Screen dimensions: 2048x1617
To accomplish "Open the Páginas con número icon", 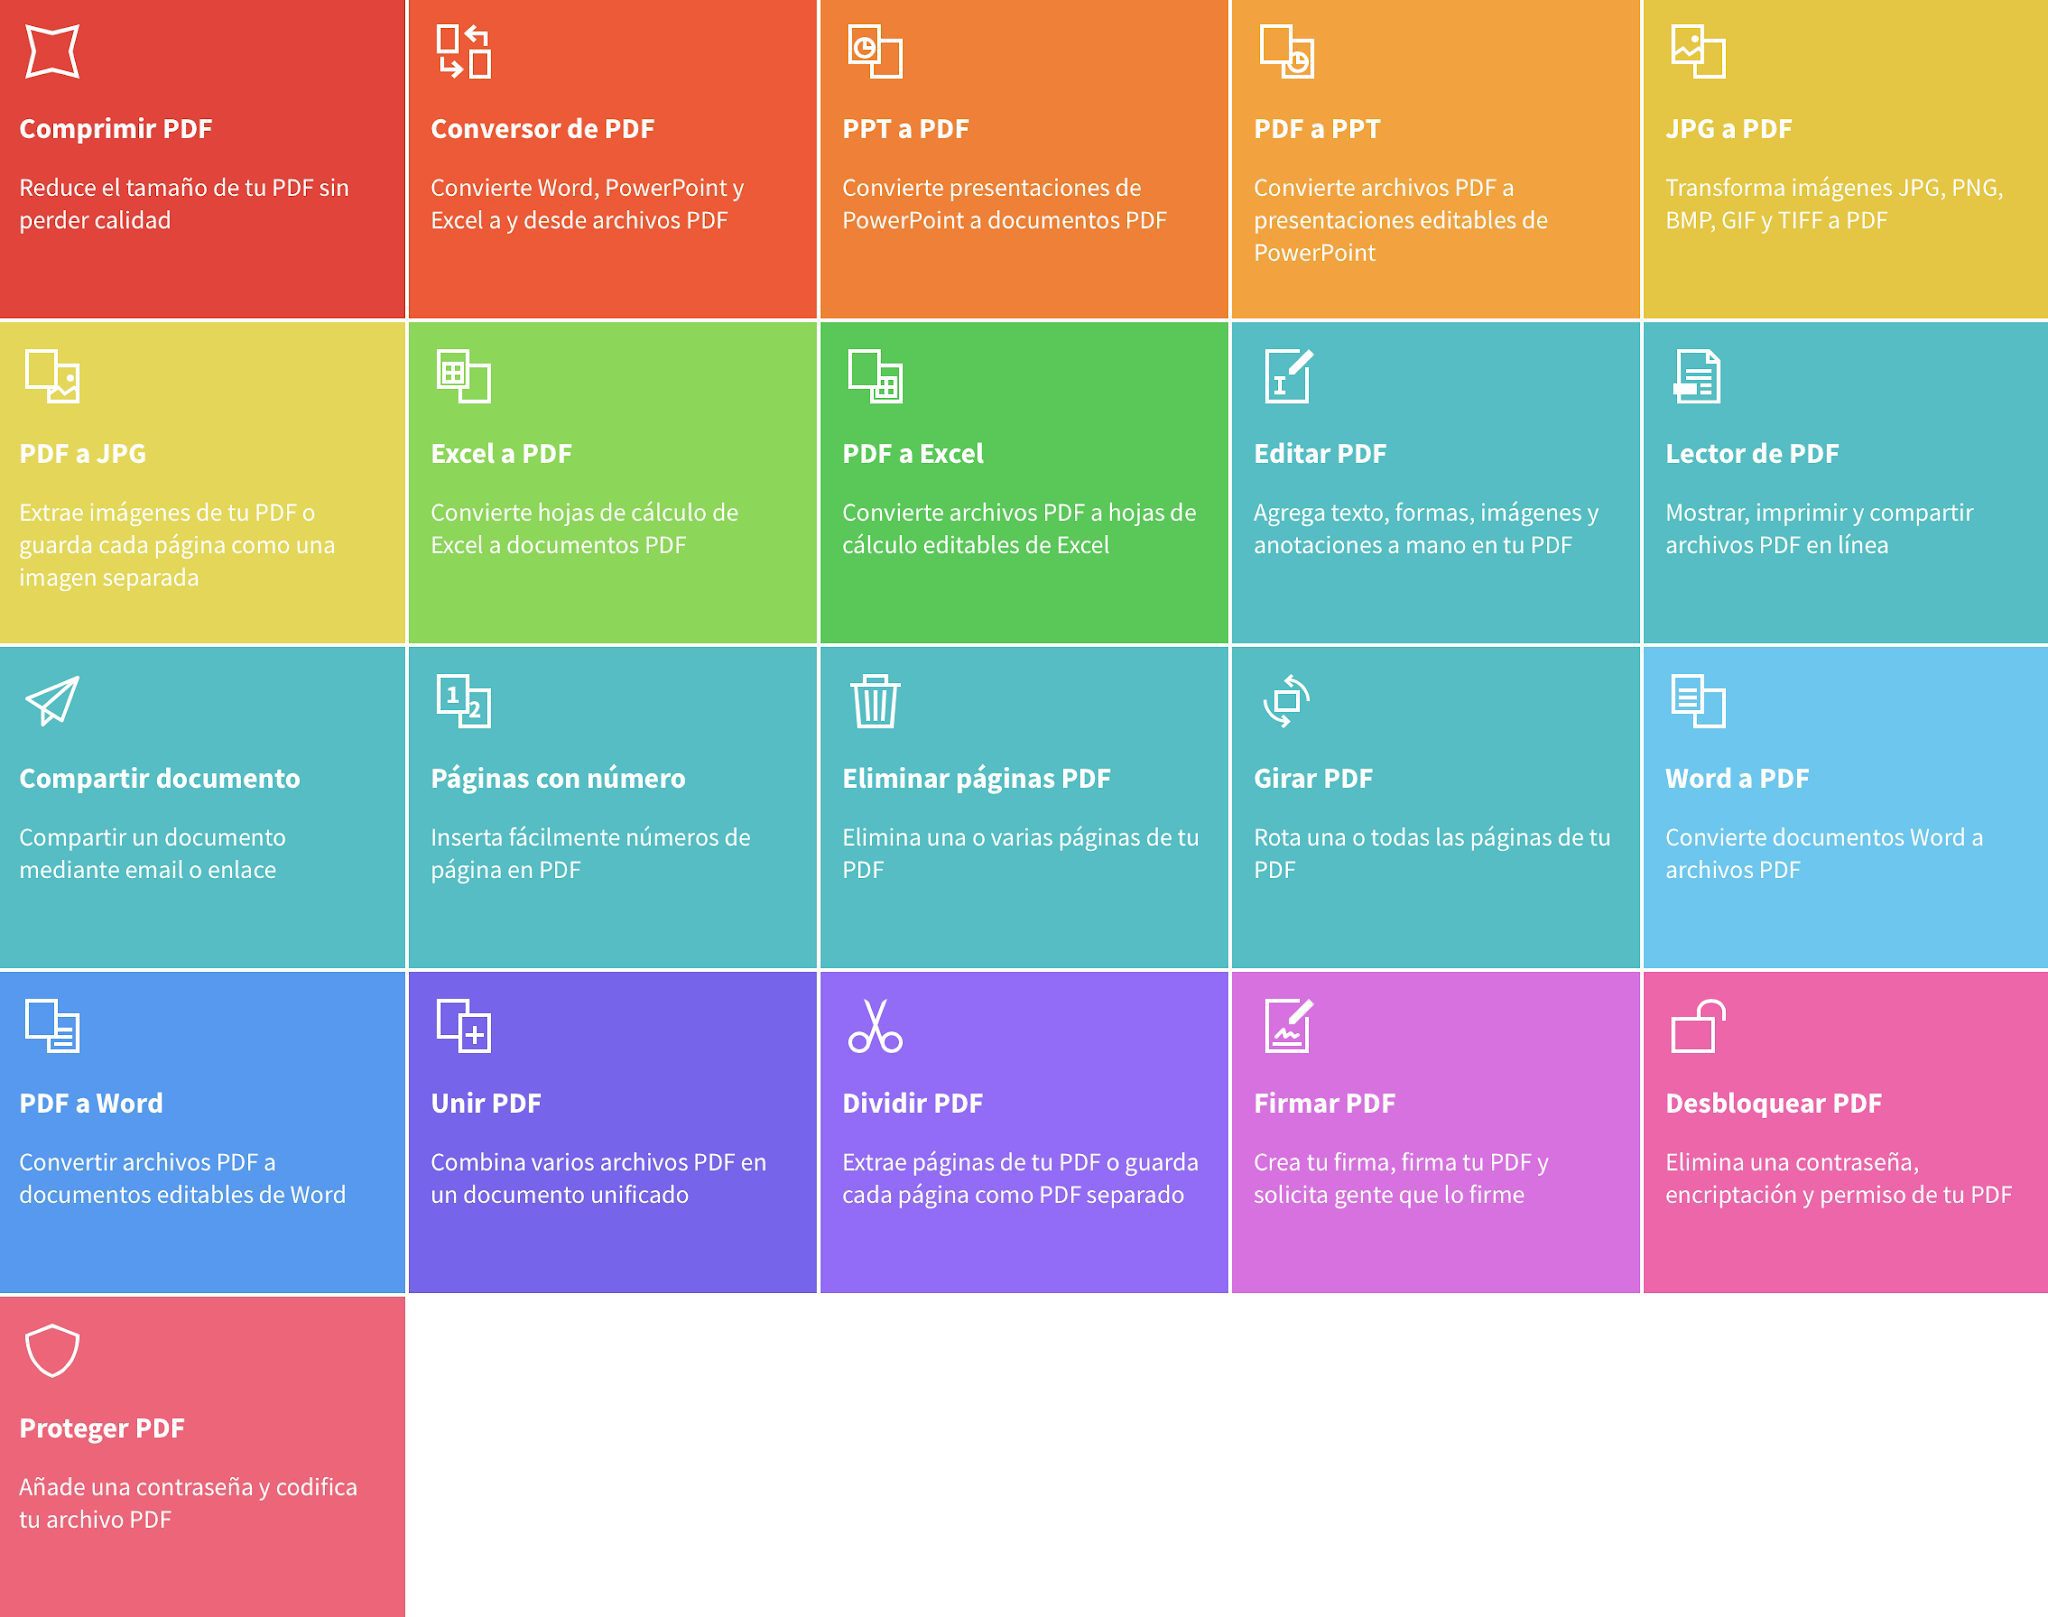I will tap(464, 701).
